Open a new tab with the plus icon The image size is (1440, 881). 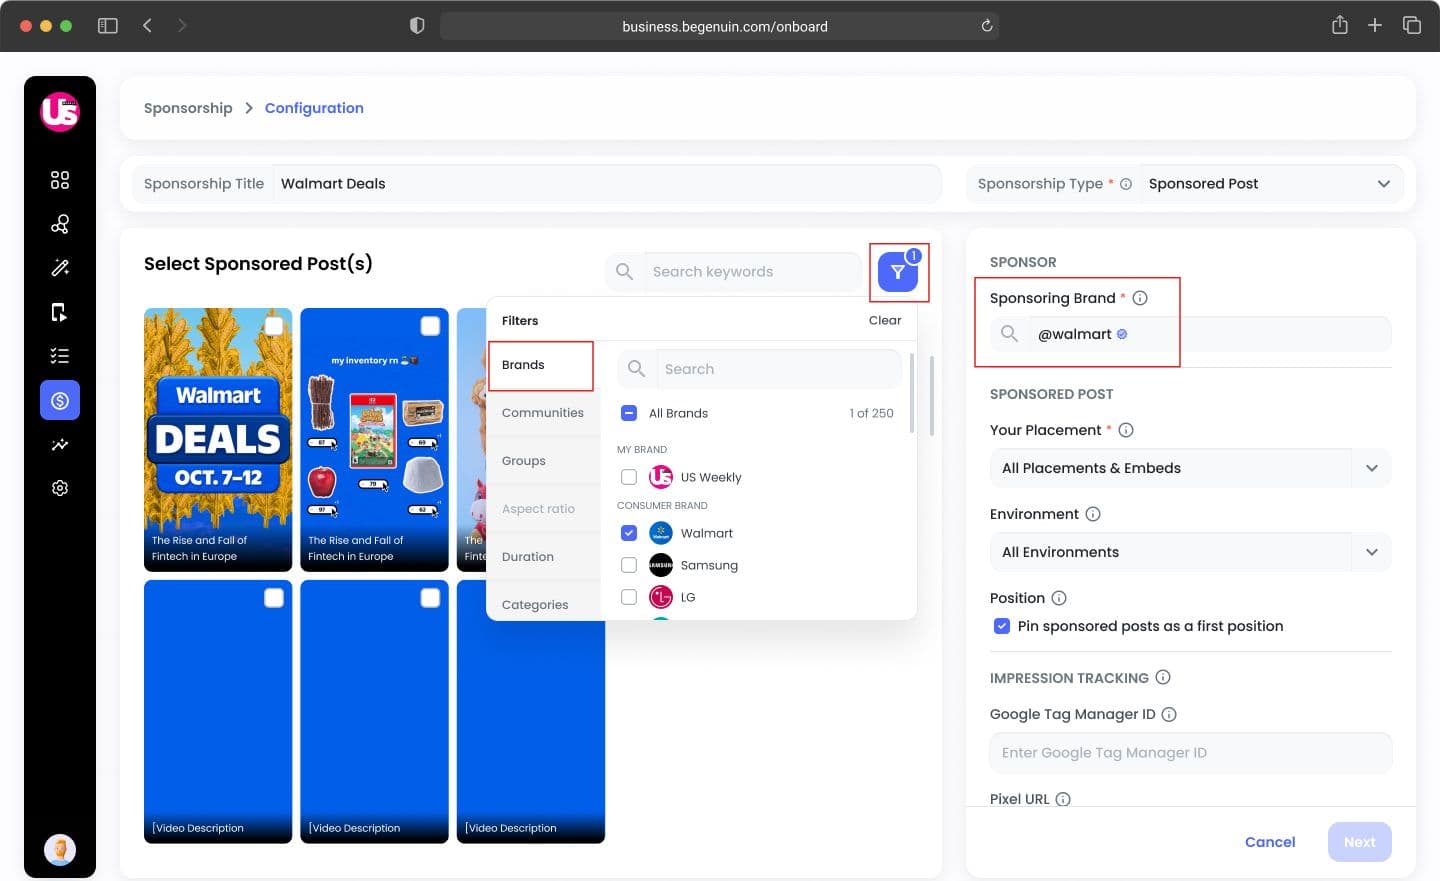(x=1375, y=26)
